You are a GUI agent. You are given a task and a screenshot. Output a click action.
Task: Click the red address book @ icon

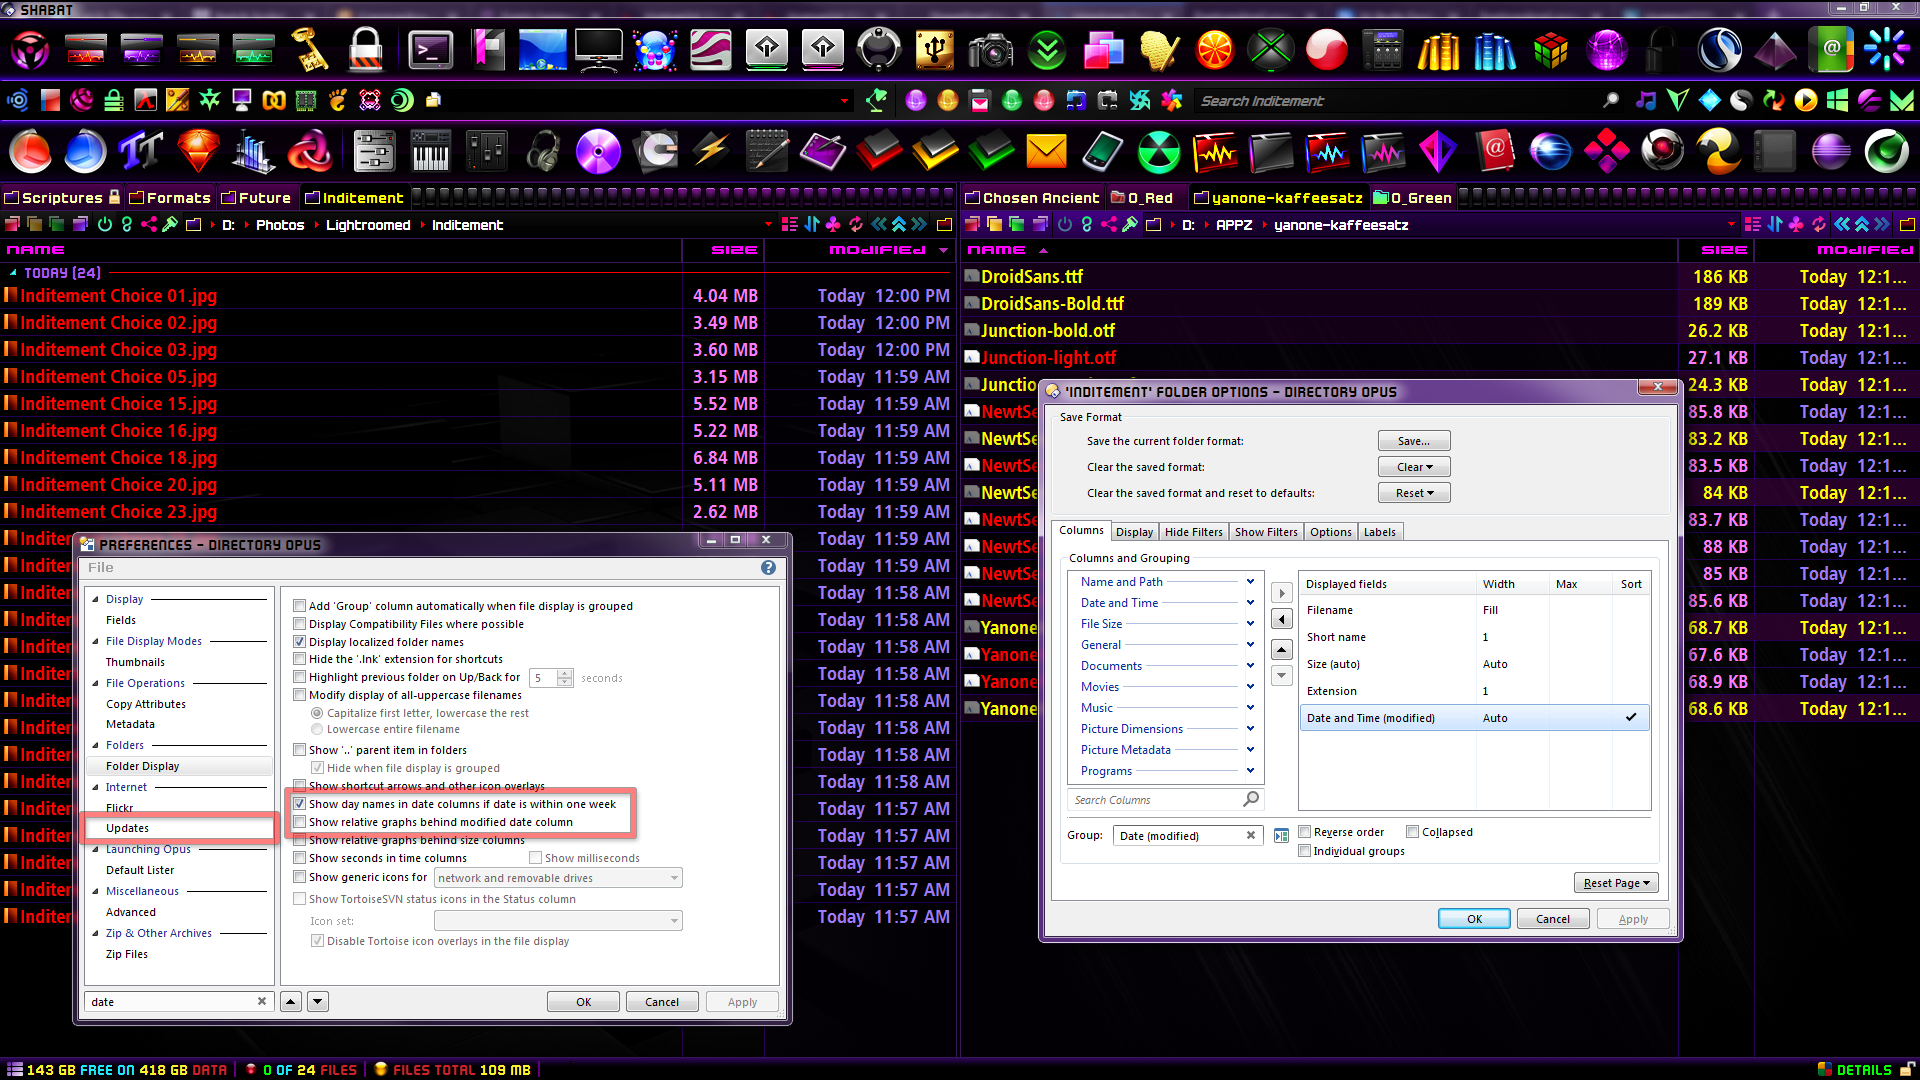point(1494,152)
